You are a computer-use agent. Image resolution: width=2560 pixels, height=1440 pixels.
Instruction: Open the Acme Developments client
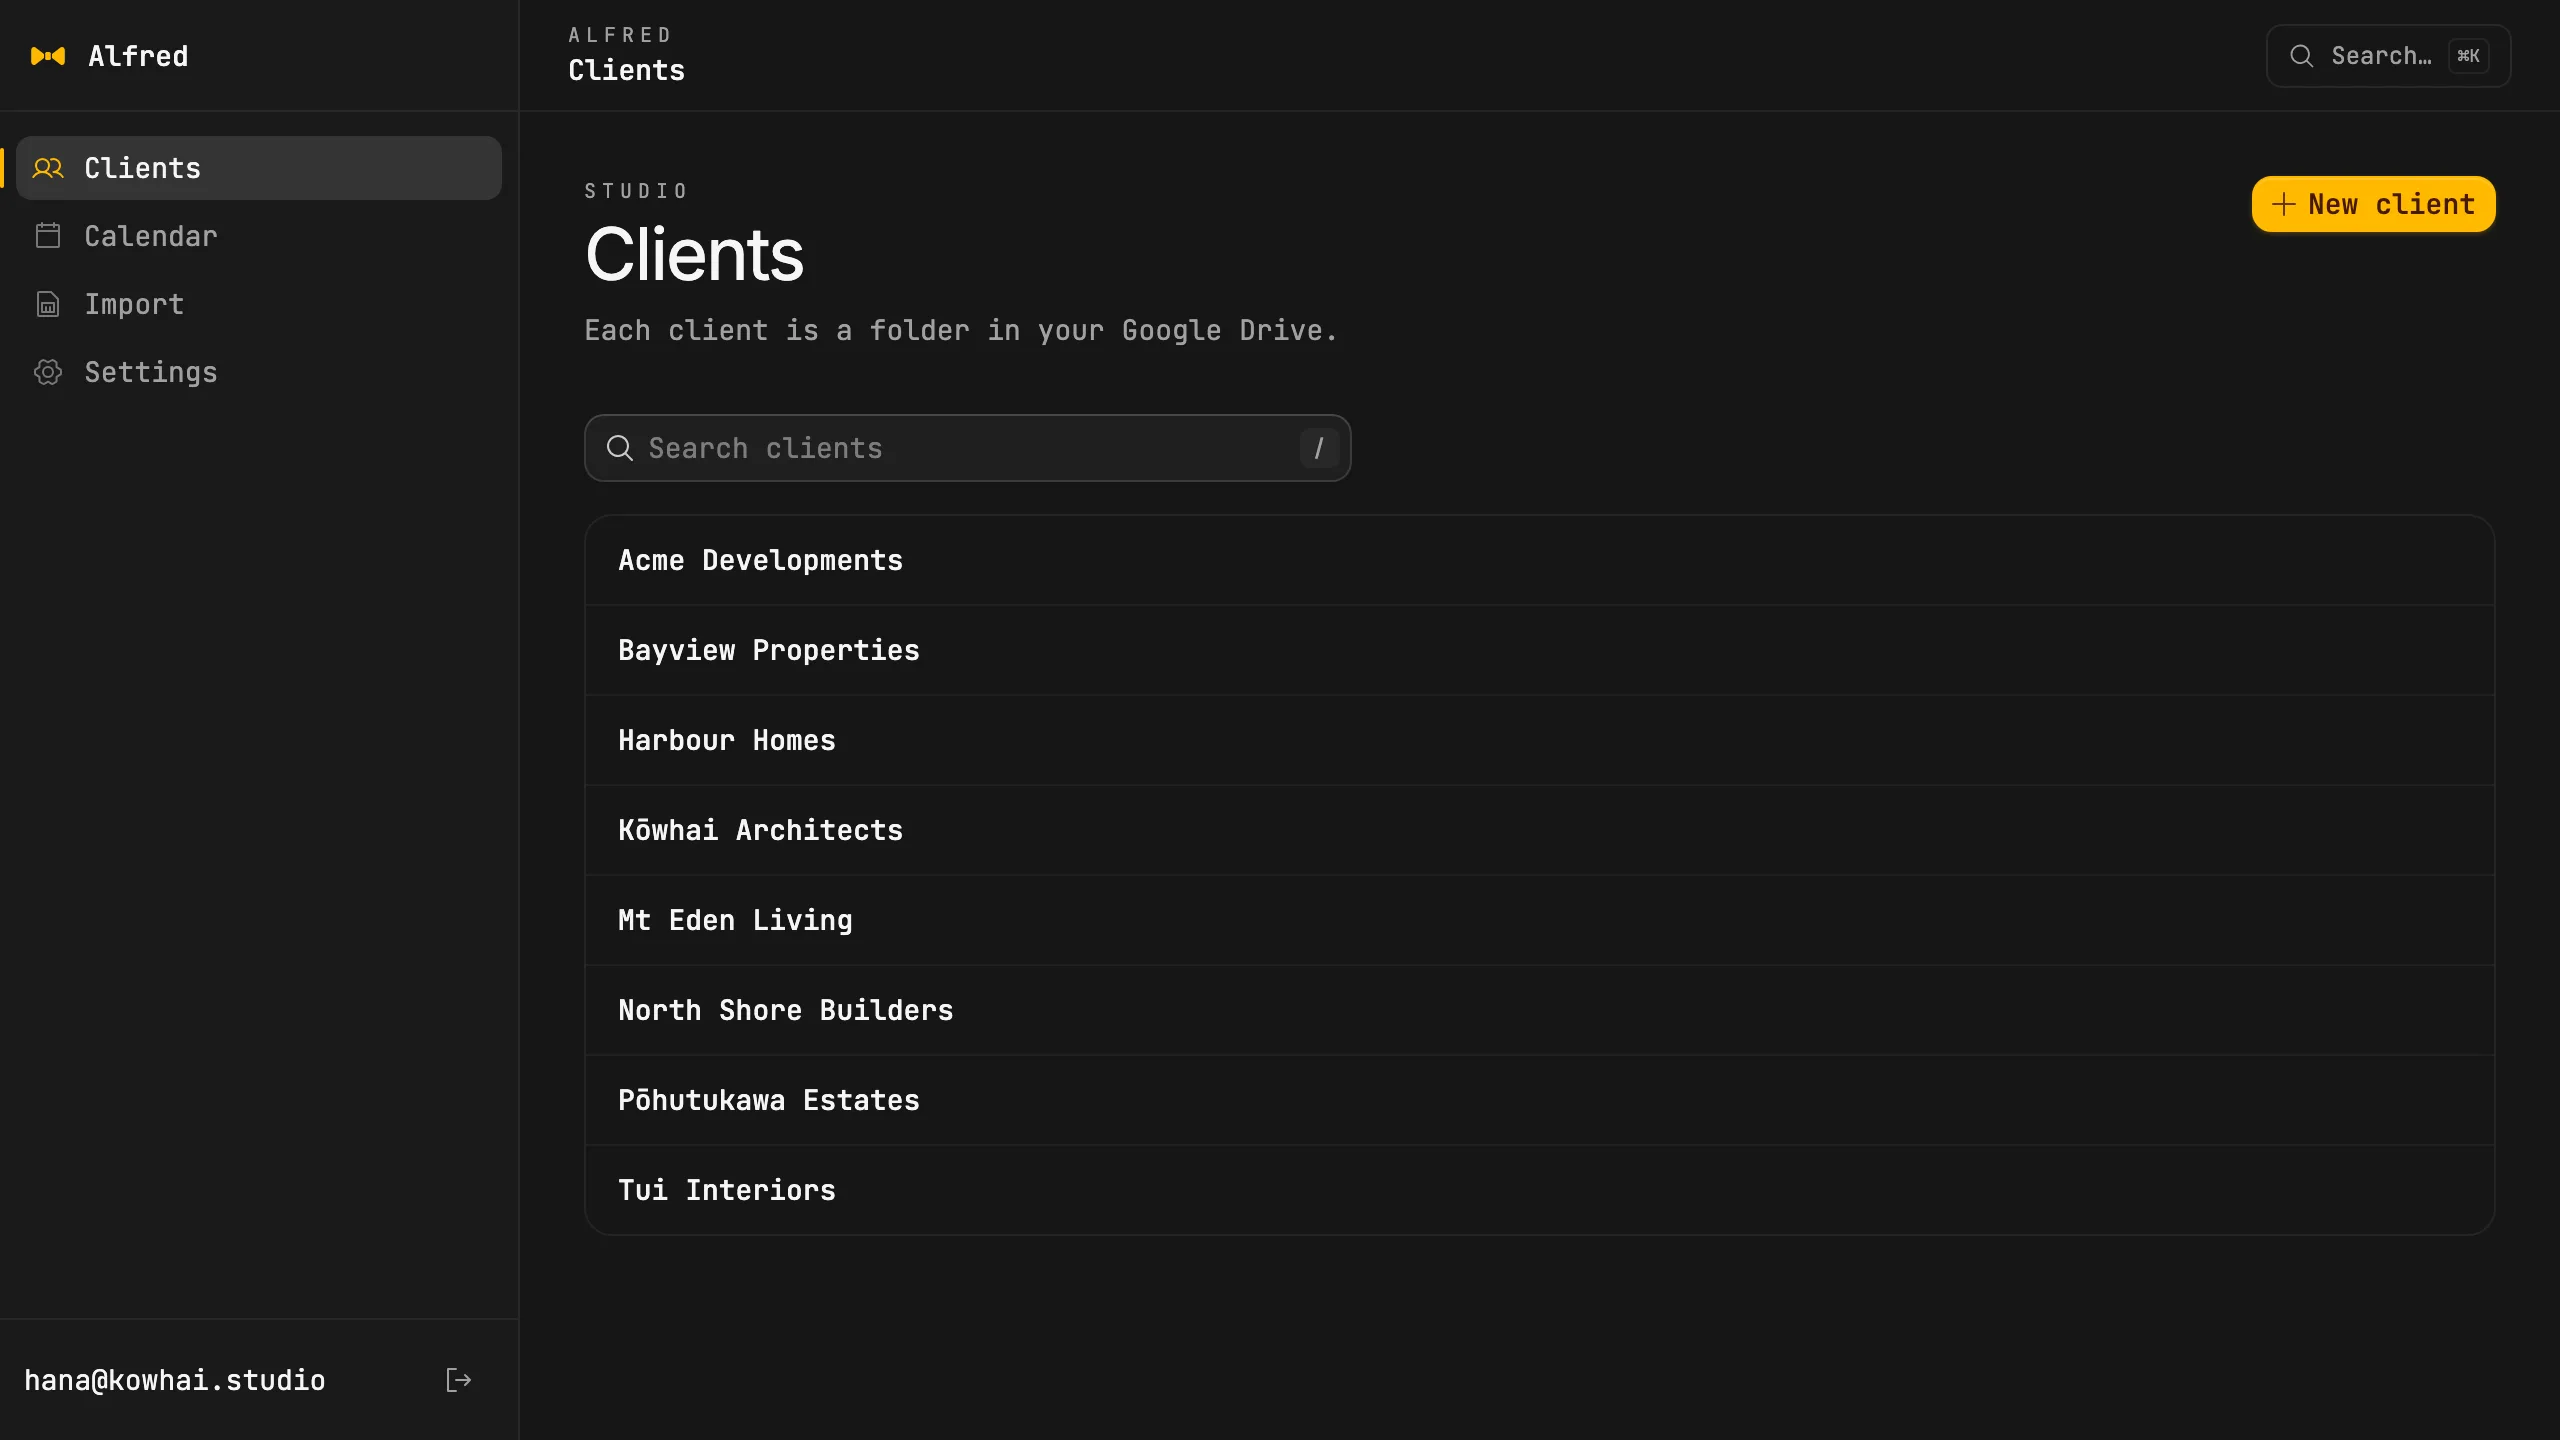(1539, 560)
